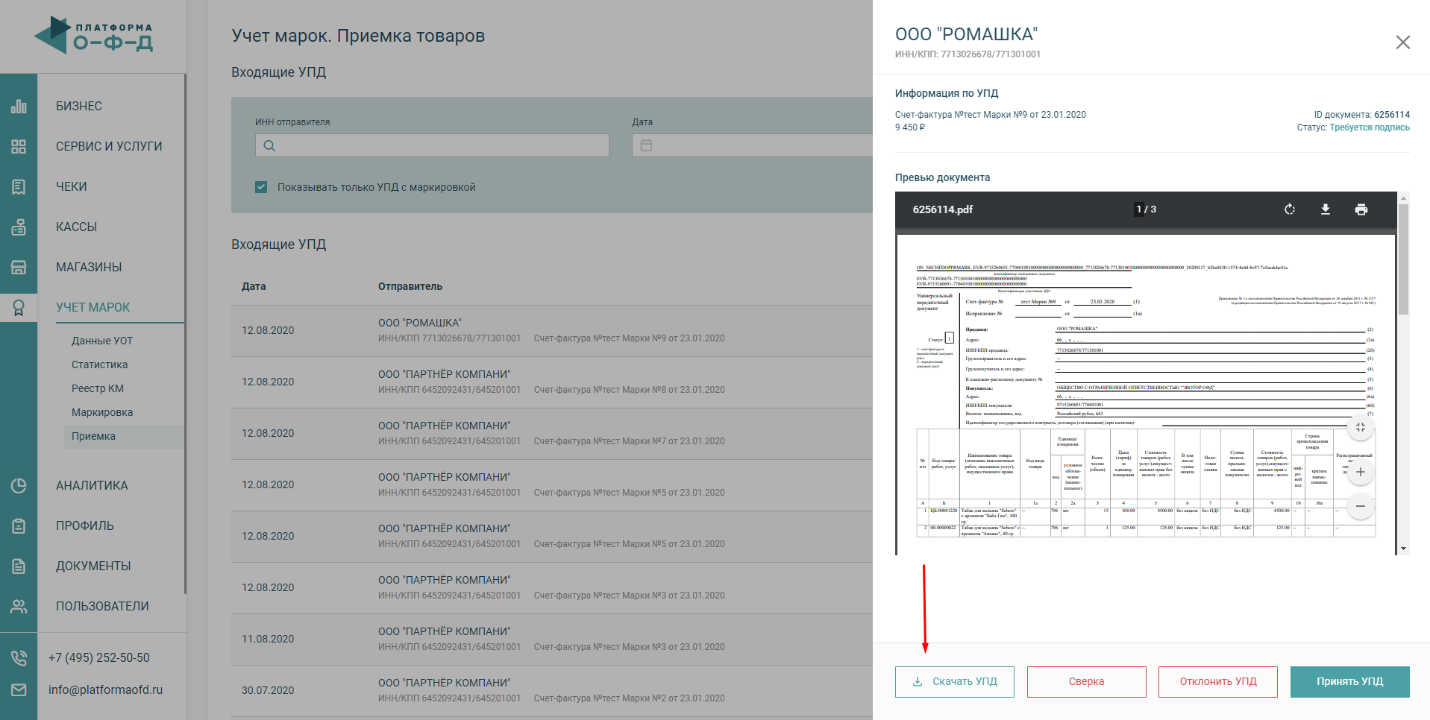Screen dimensions: 1430x720
Task: Select the 30.07.2020 row in the list
Action: [x=551, y=689]
